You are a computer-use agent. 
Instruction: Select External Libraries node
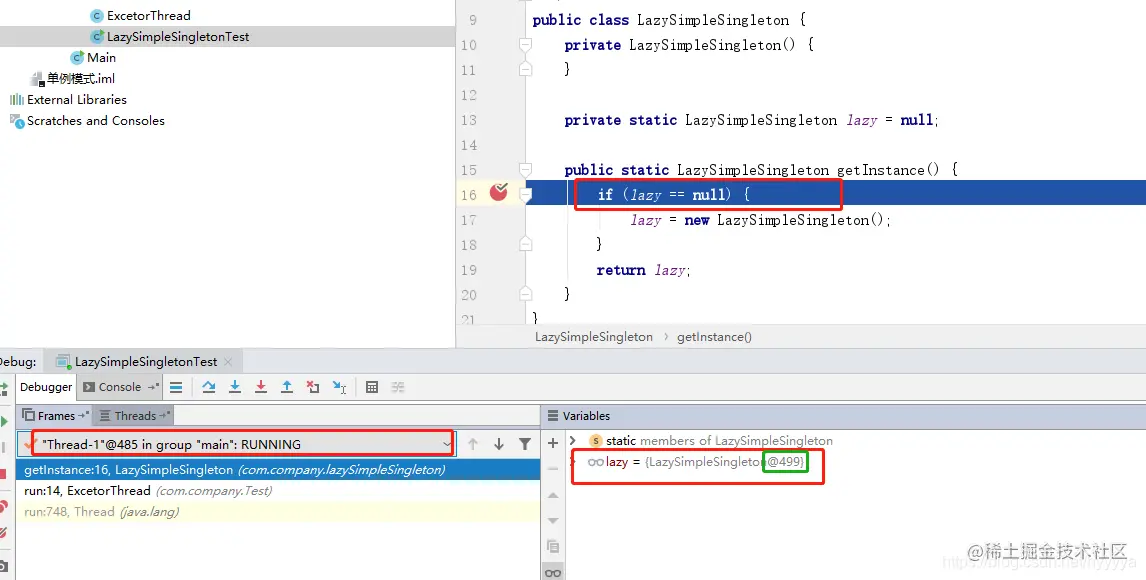click(69, 99)
